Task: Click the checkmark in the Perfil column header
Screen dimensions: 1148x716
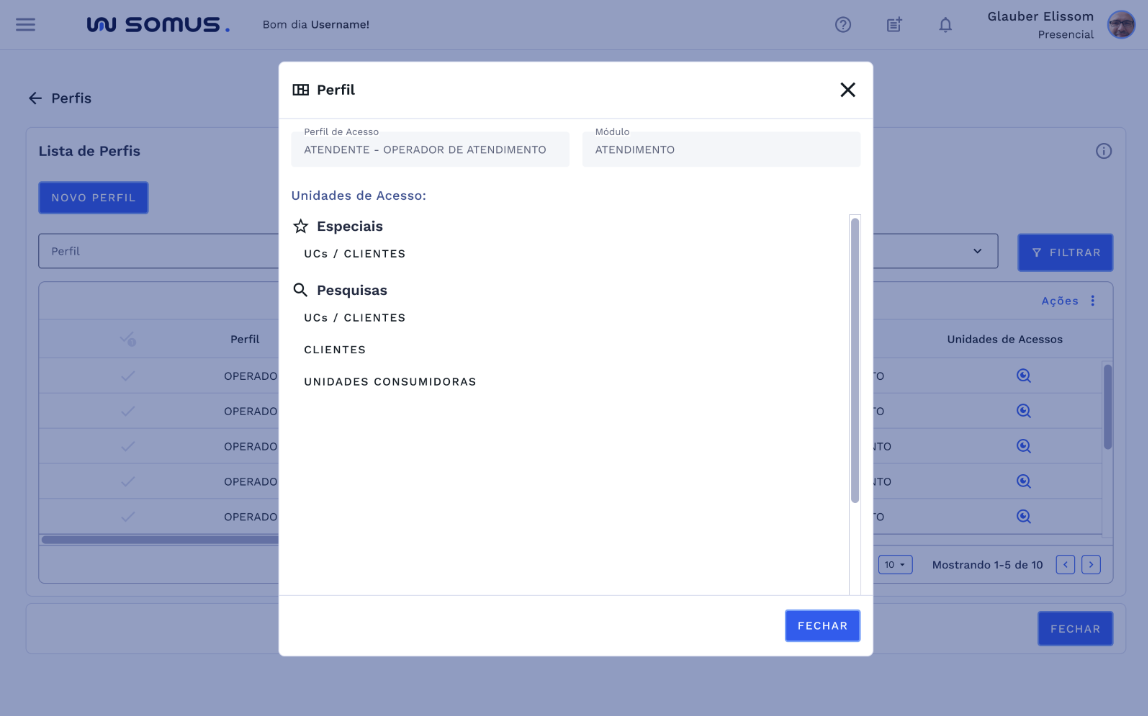Action: pyautogui.click(x=128, y=339)
